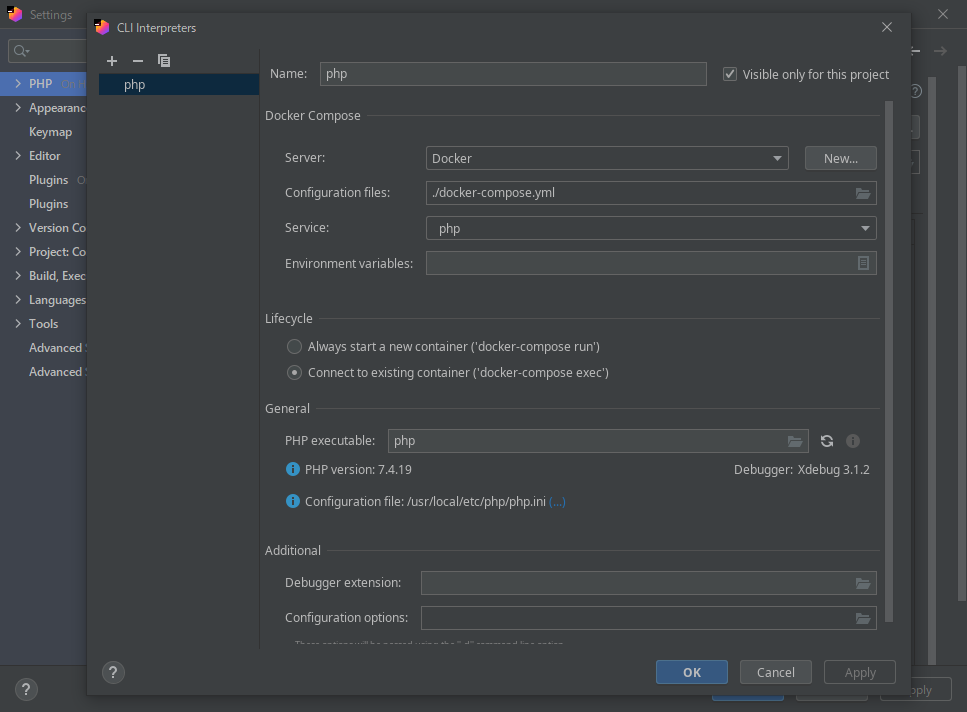Browse for the PHP executable path
Image resolution: width=967 pixels, height=712 pixels.
tap(795, 441)
